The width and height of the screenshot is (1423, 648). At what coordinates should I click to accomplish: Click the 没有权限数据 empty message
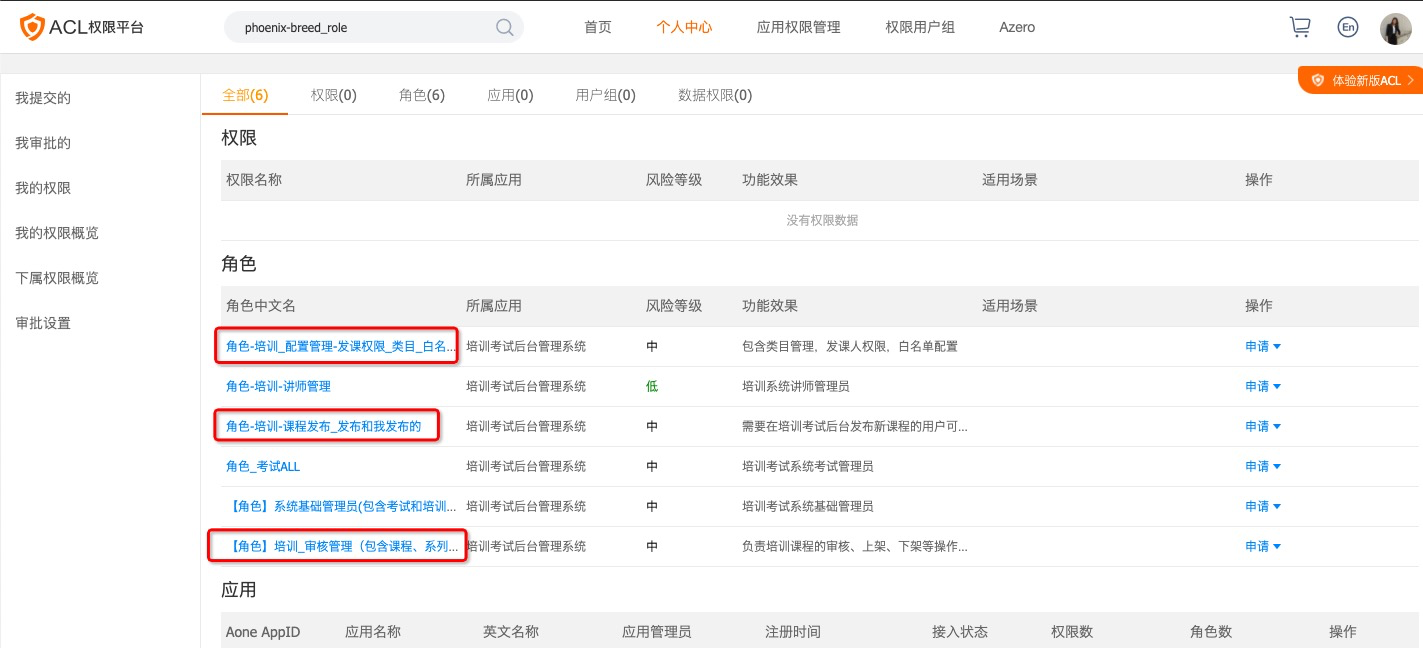tap(822, 220)
